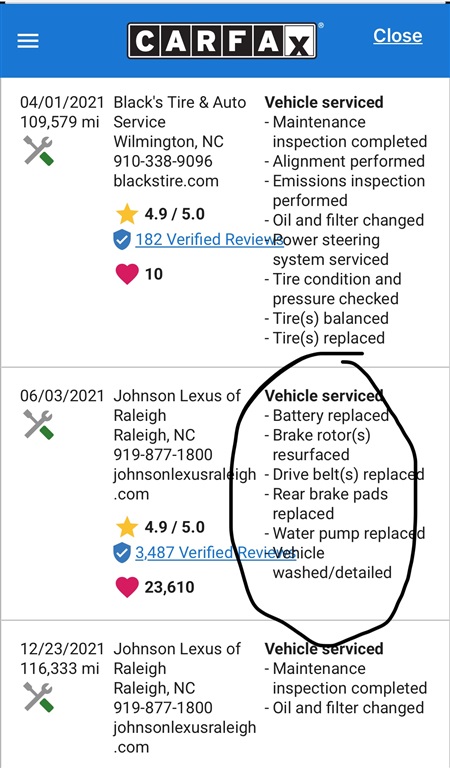Viewport: 450px width, 768px height.
Task: Select phone 919-877-1800 under 06/03/2021 entry
Action: point(163,455)
